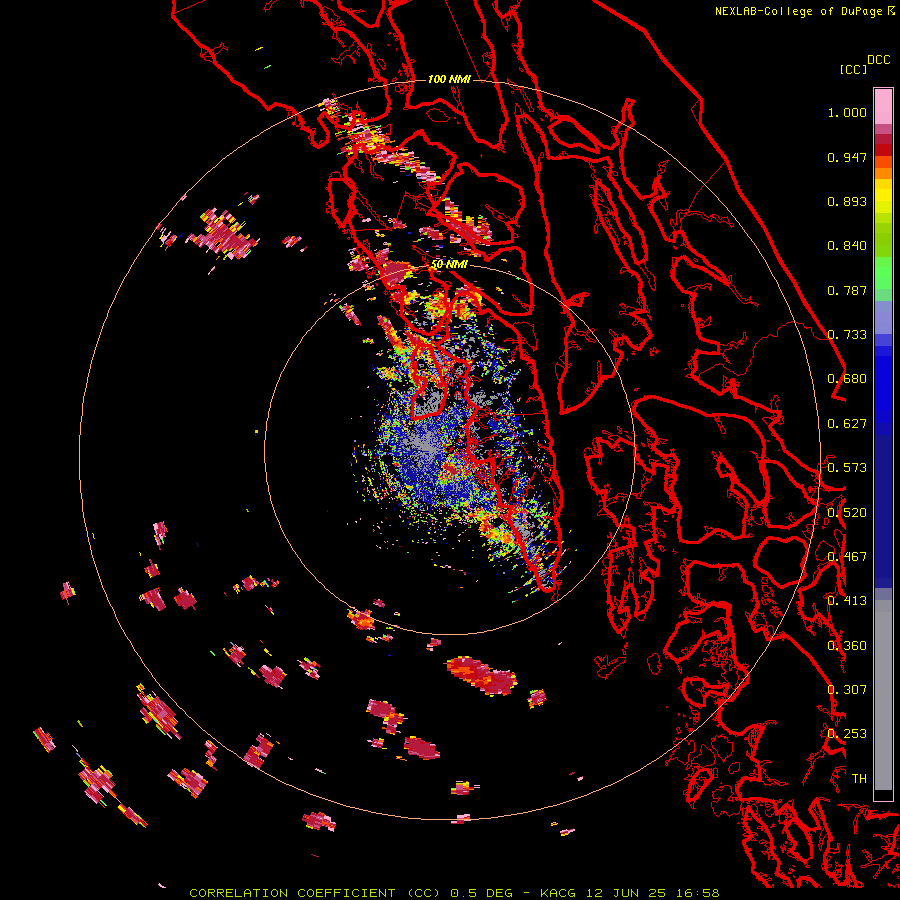Select the 16:58 timestamp
This screenshot has width=900, height=900.
tap(698, 893)
